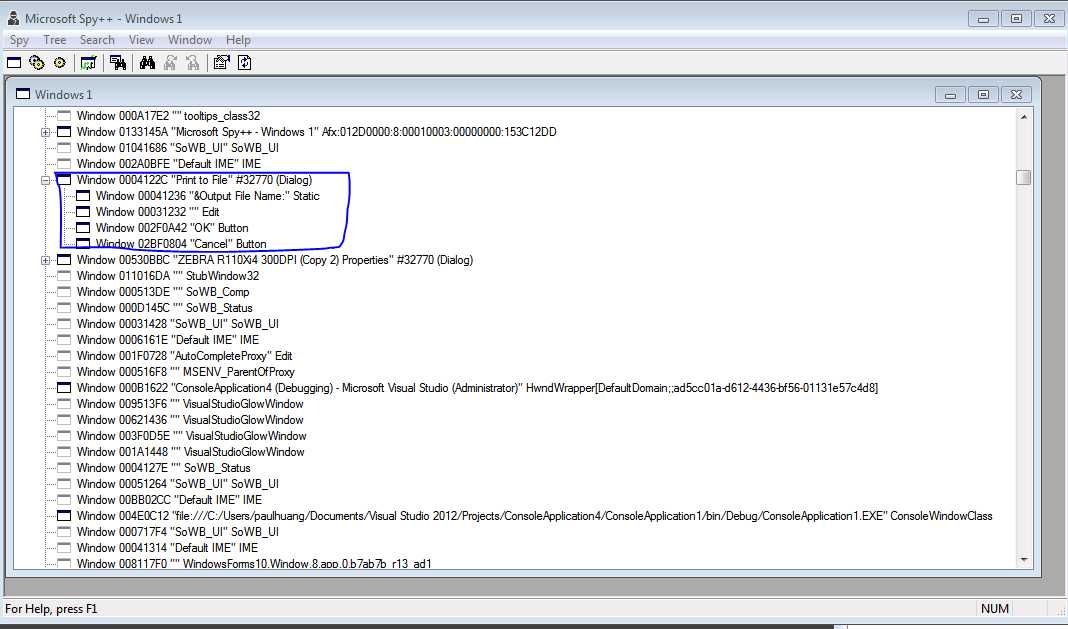Click the Spy++ application icon in title bar
The width and height of the screenshot is (1068, 629).
point(13,18)
